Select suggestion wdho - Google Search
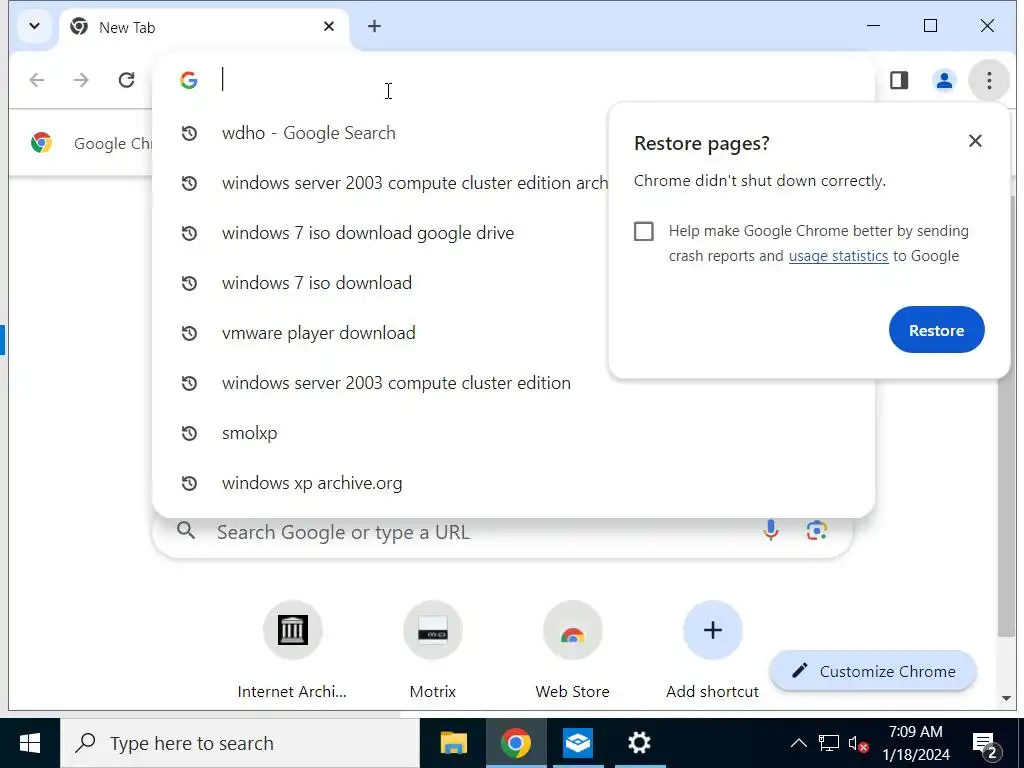Screen dimensions: 1024x768 pos(382,133)
